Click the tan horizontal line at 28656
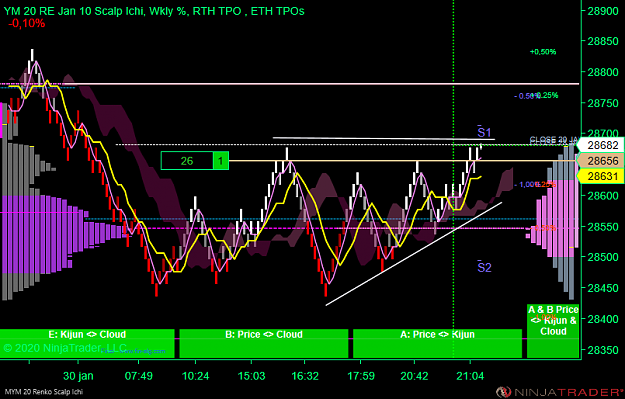The image size is (625, 399). 403,161
